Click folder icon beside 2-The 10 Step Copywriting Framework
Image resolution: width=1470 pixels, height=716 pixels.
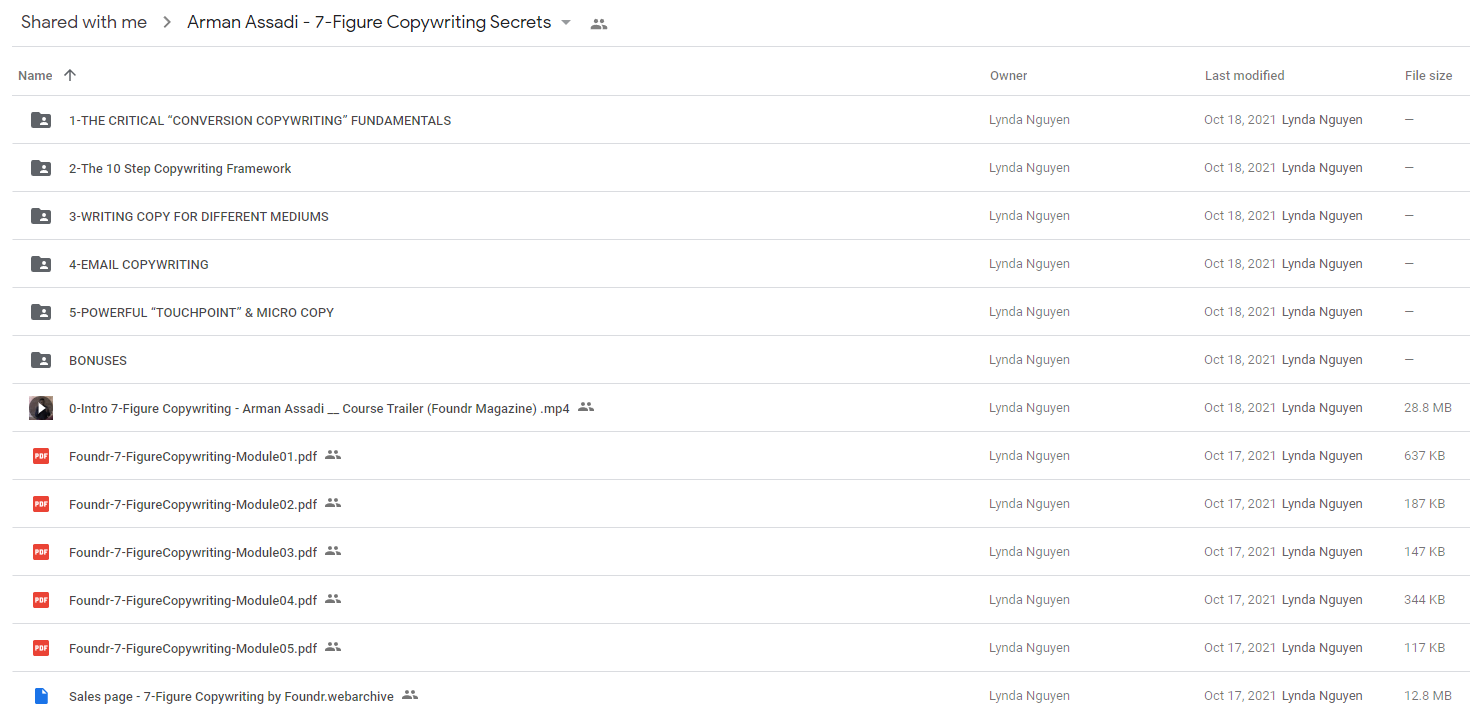[x=41, y=168]
